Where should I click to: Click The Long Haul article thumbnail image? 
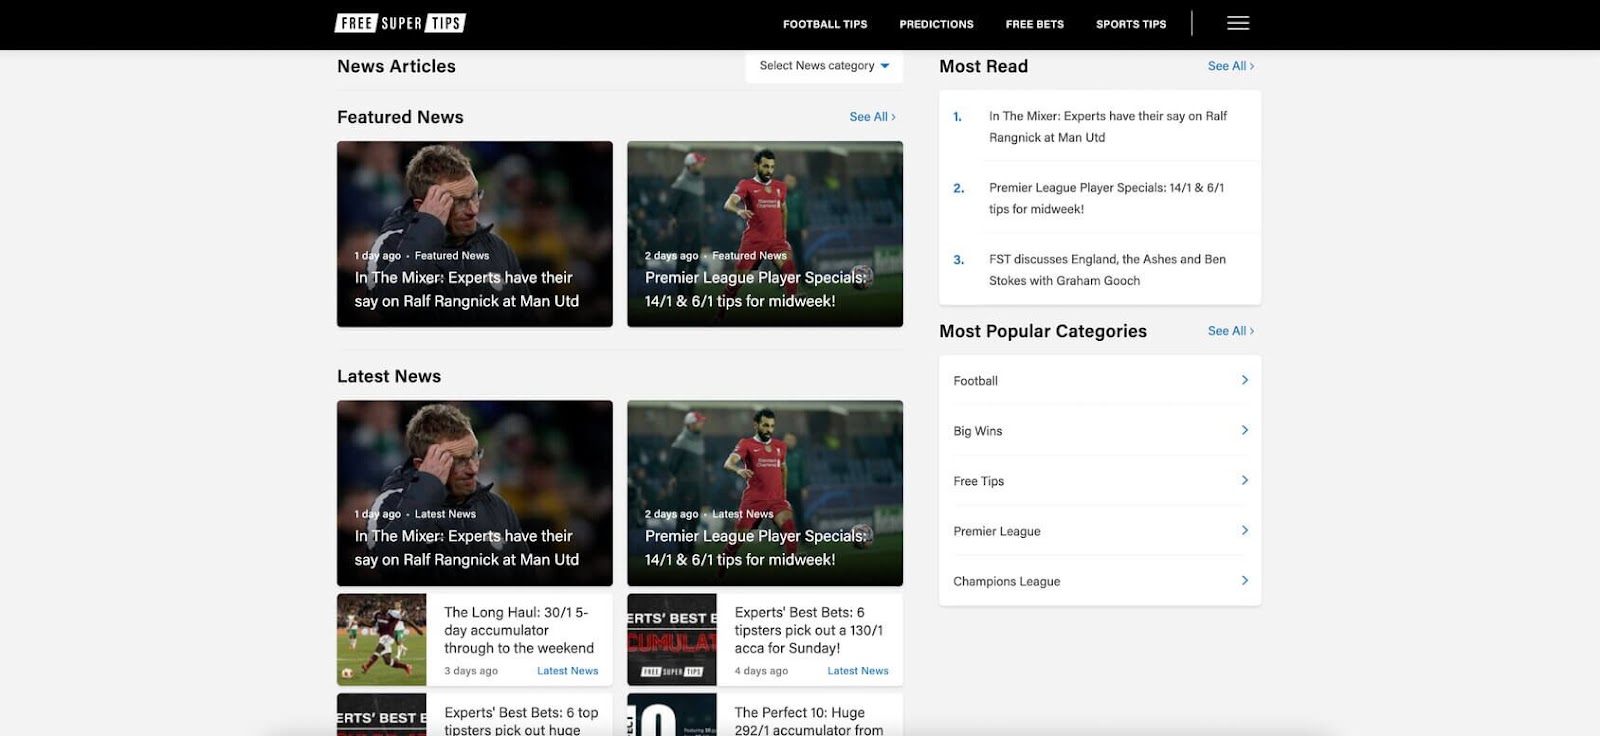382,640
